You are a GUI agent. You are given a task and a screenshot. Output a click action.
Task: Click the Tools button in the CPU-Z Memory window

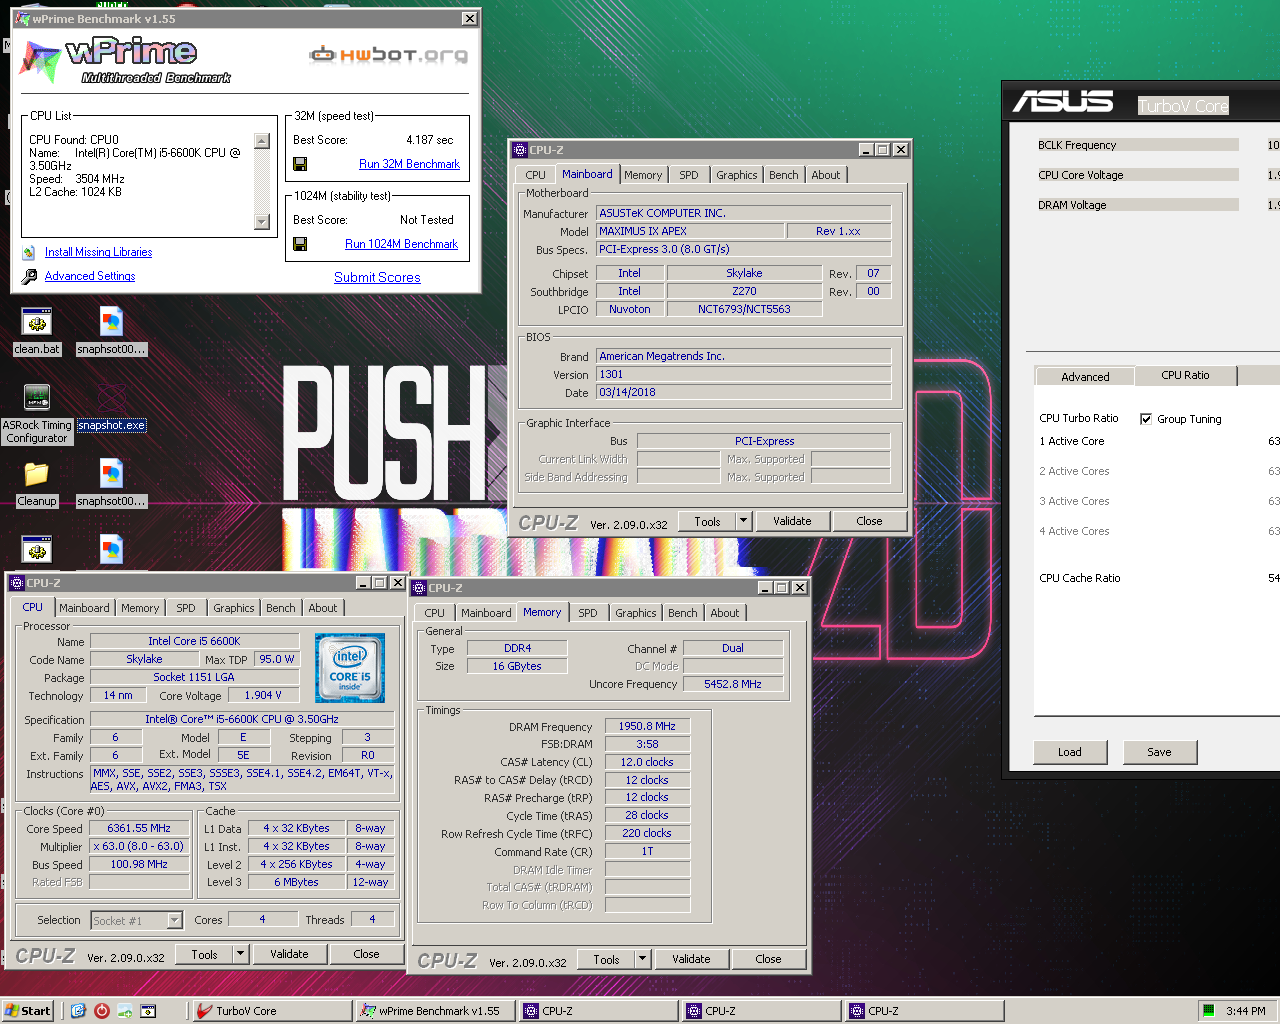click(606, 959)
